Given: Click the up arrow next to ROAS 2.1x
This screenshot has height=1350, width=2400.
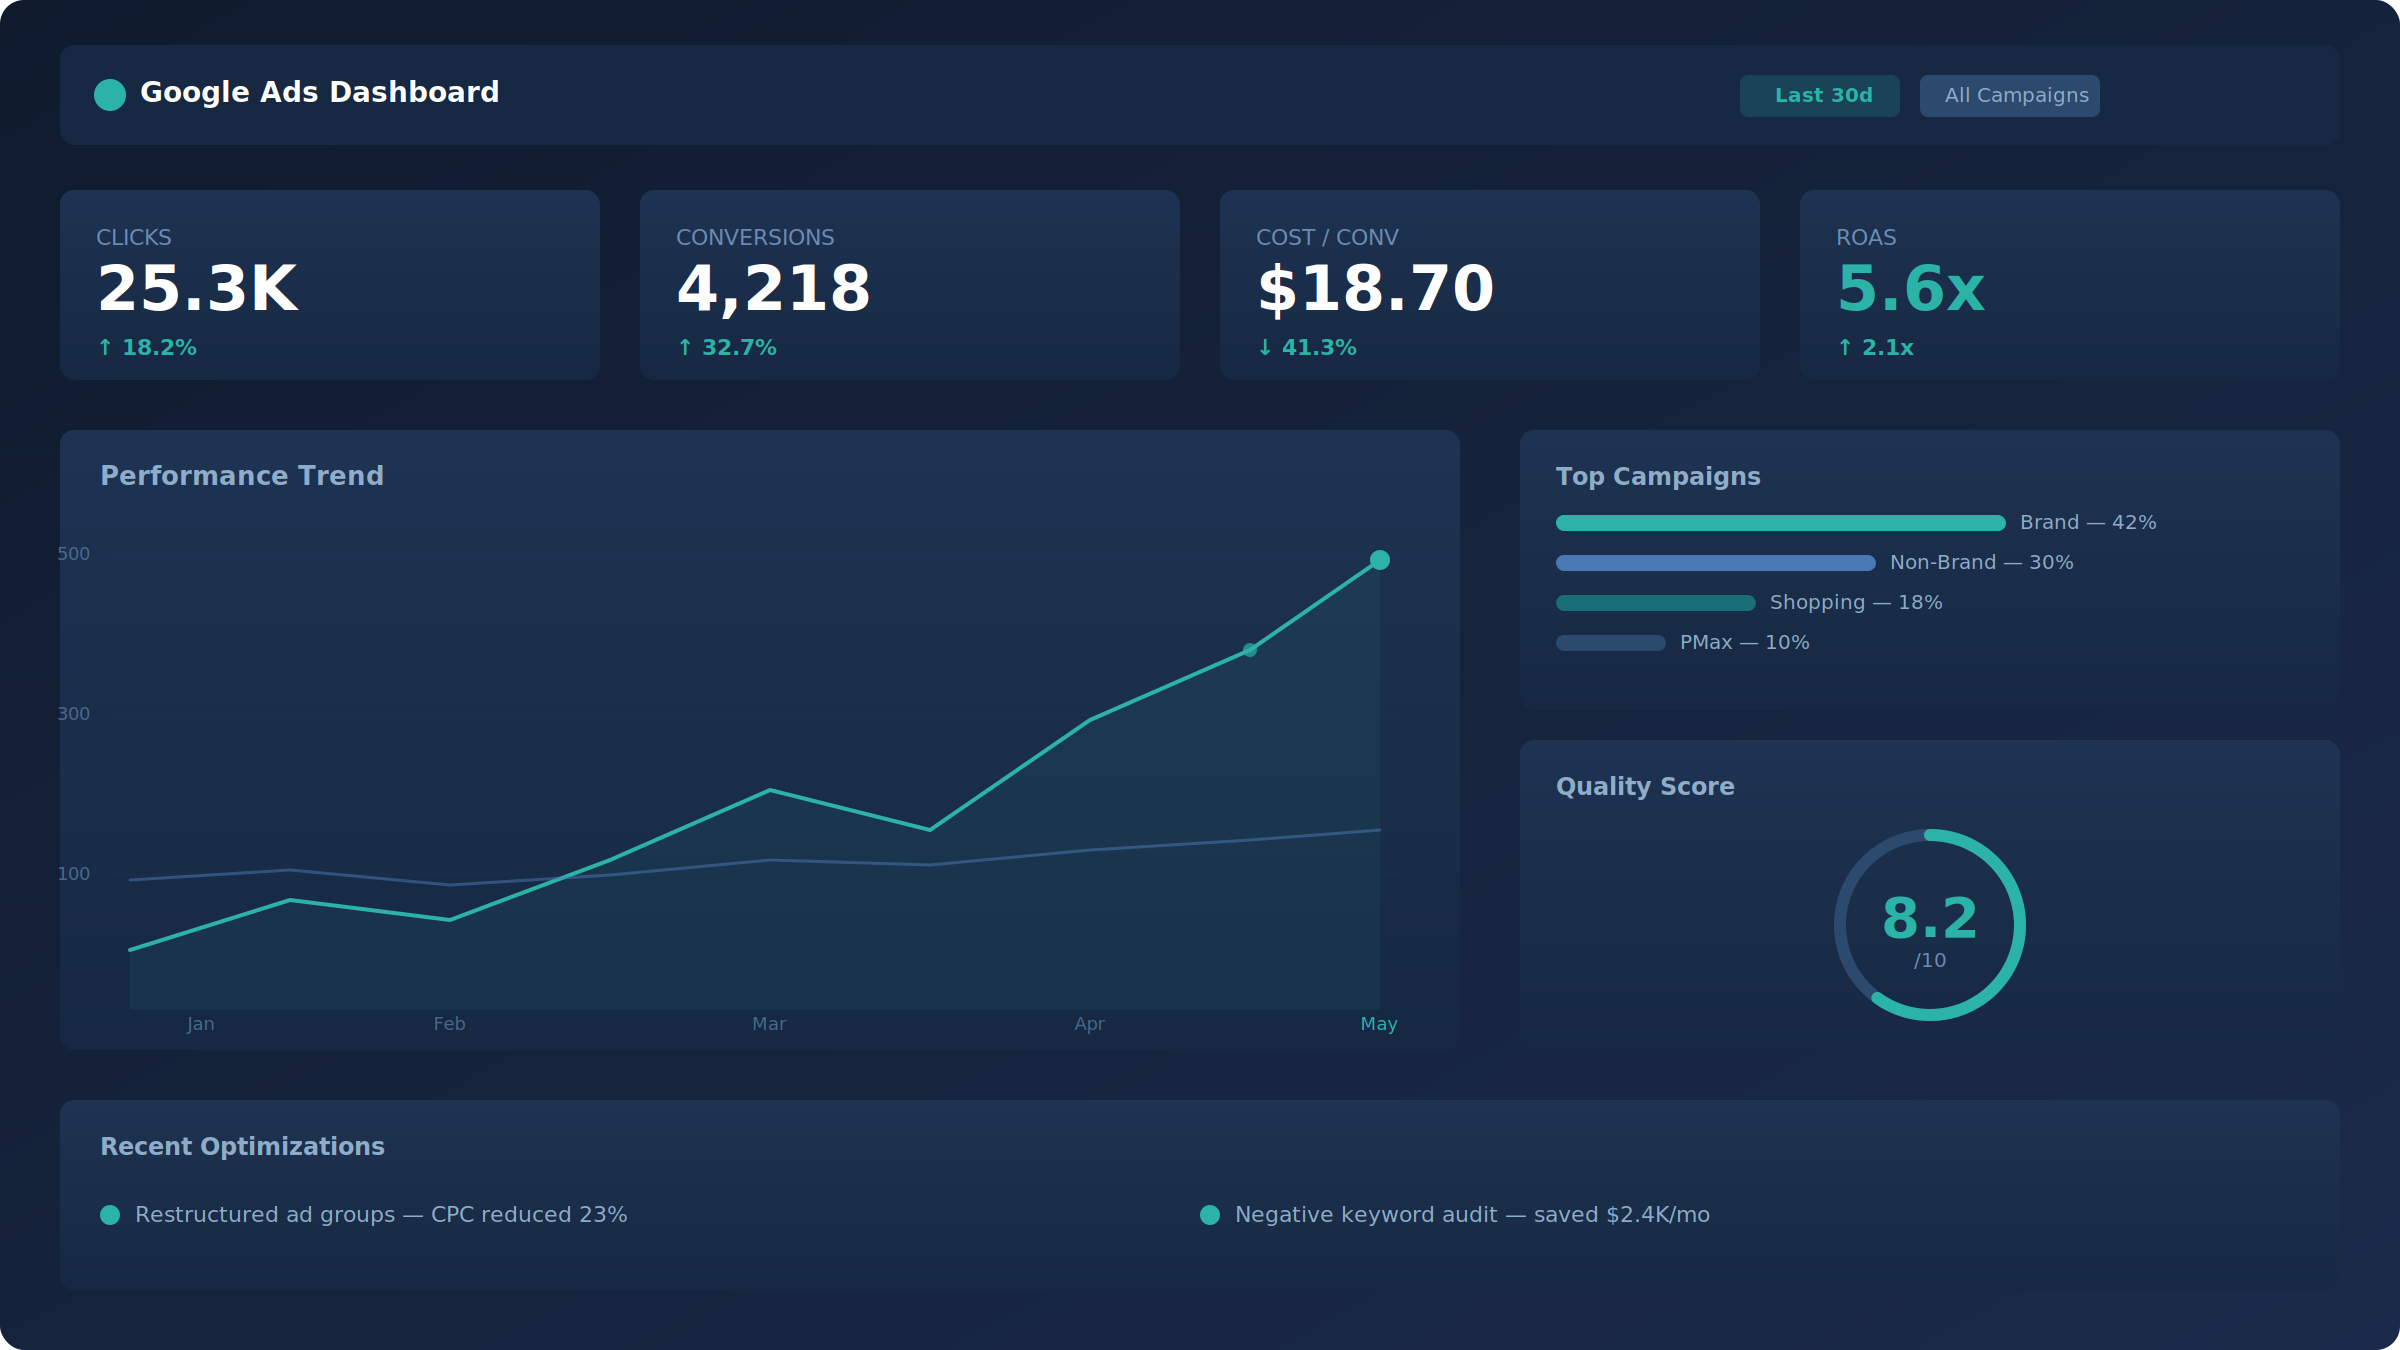Looking at the screenshot, I should click(x=1843, y=347).
